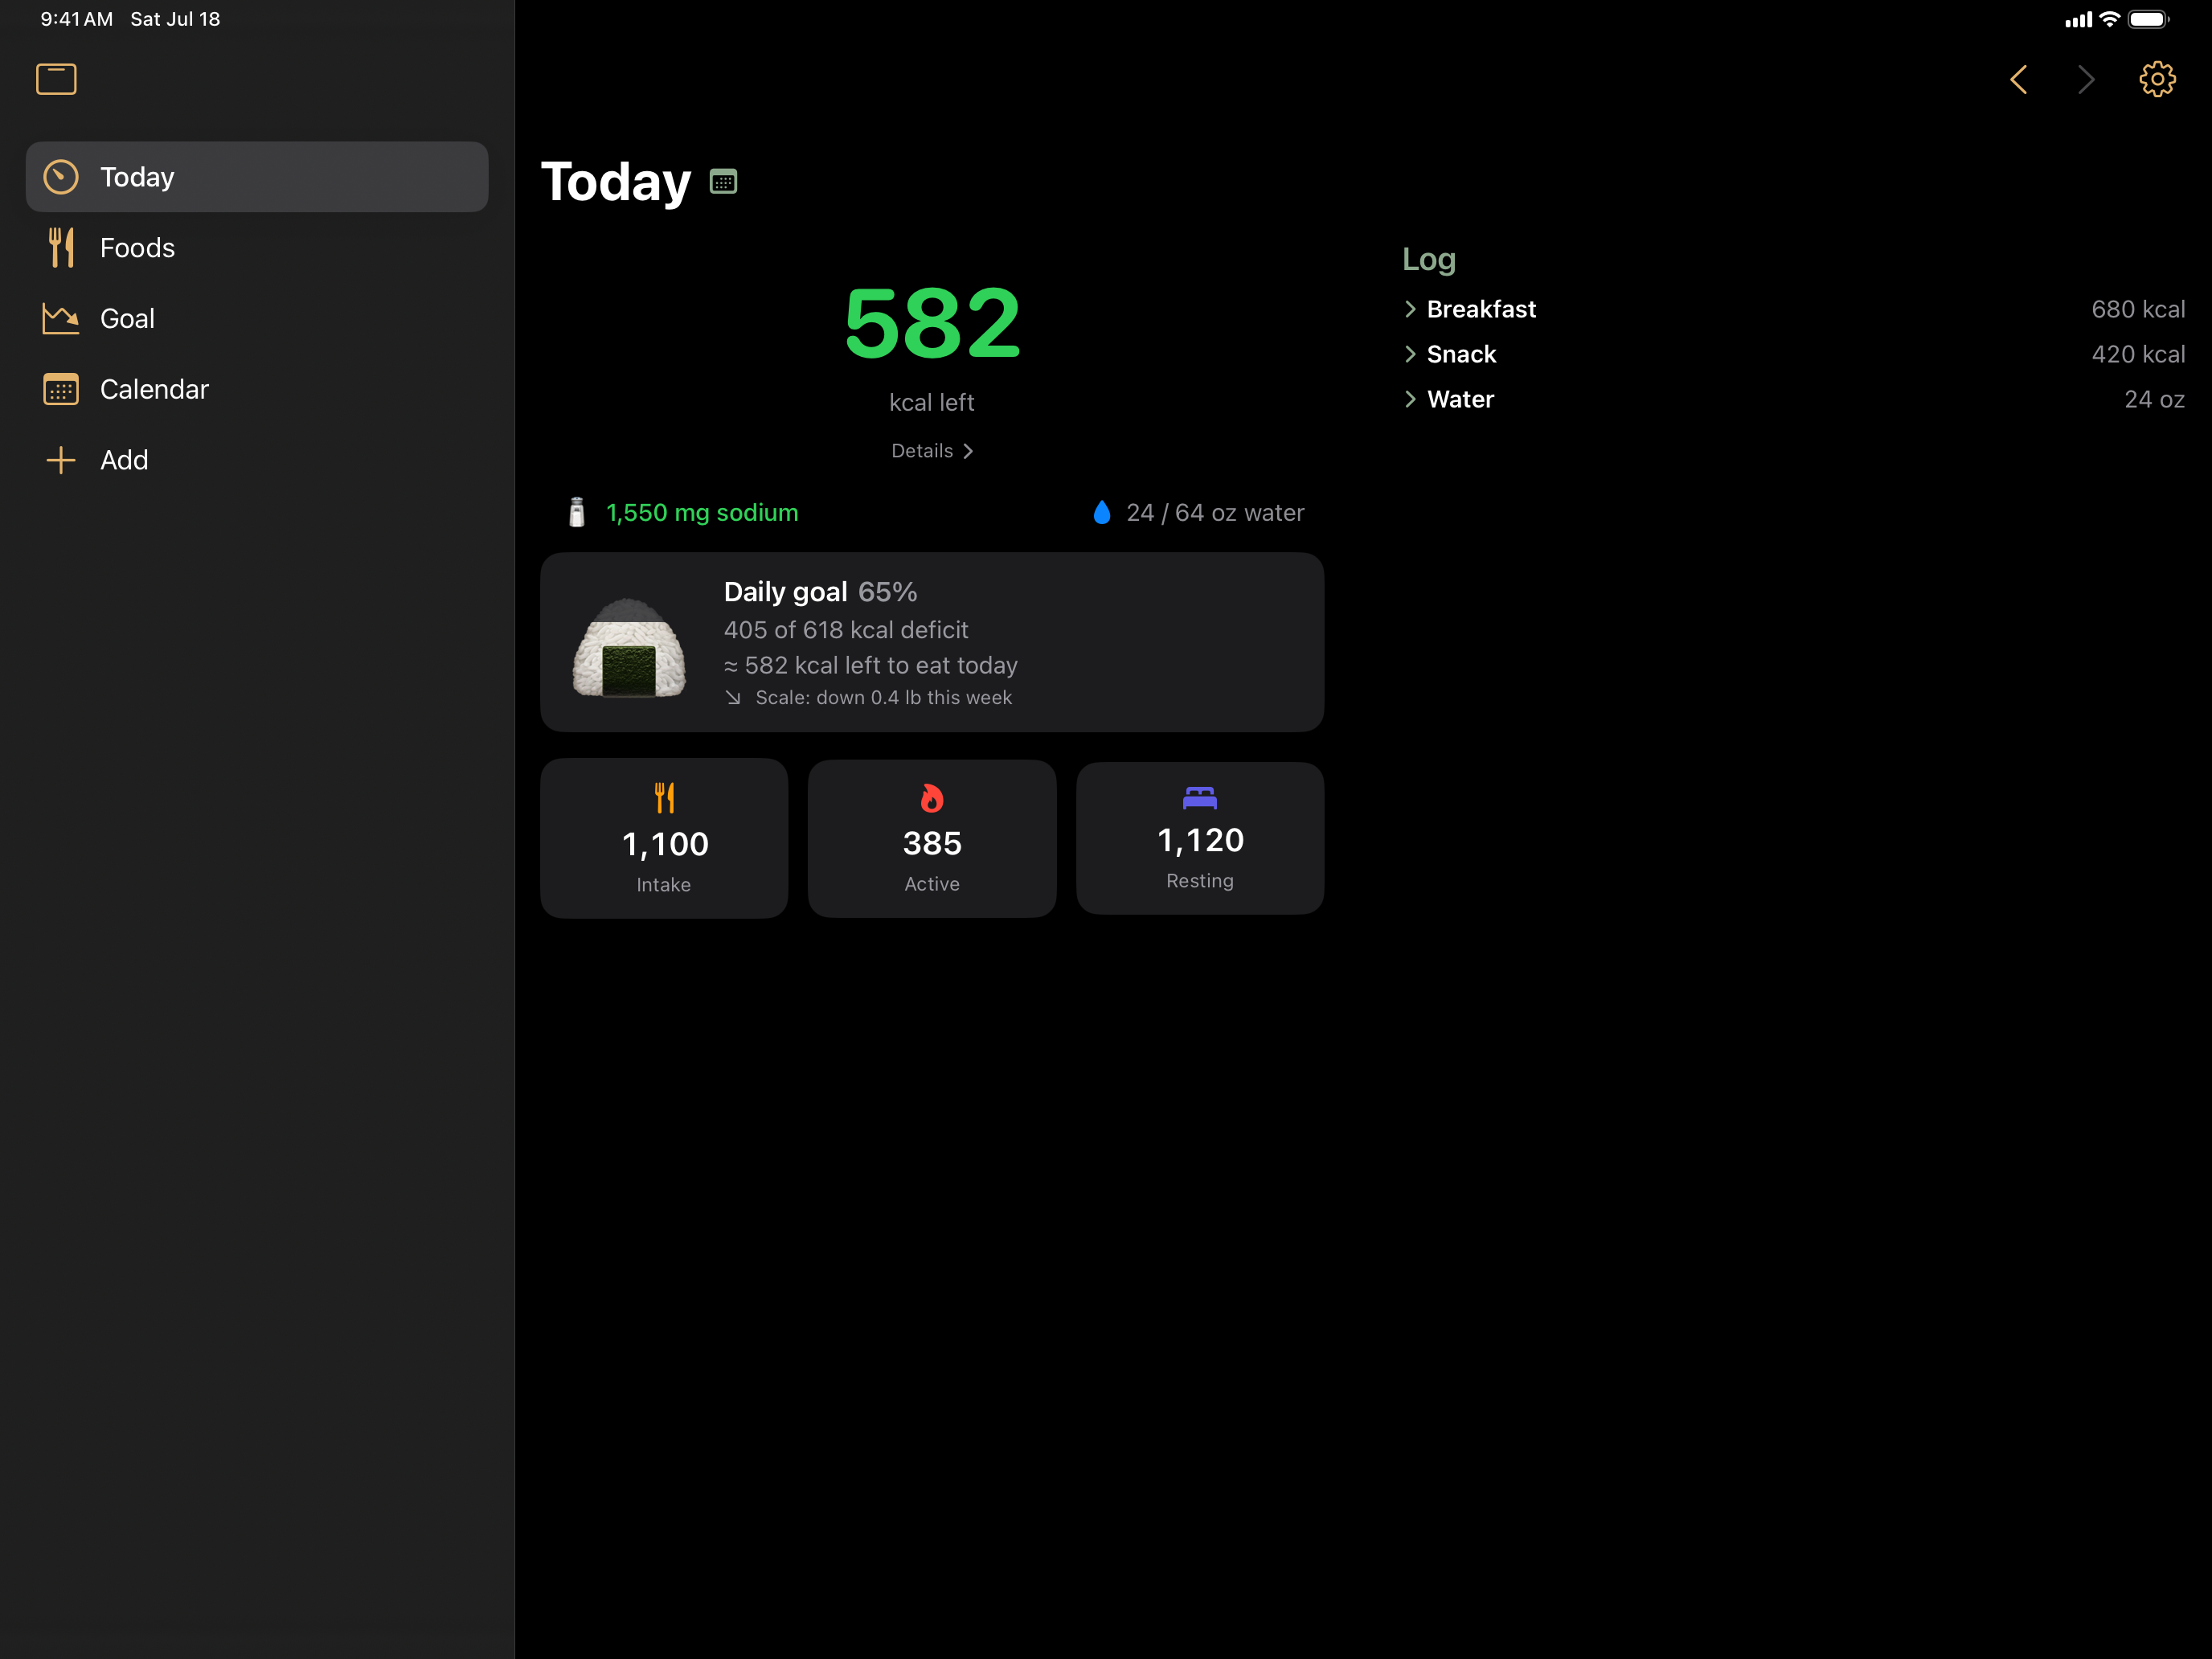Tap the Log section heading
This screenshot has height=1659, width=2212.
click(x=1428, y=259)
